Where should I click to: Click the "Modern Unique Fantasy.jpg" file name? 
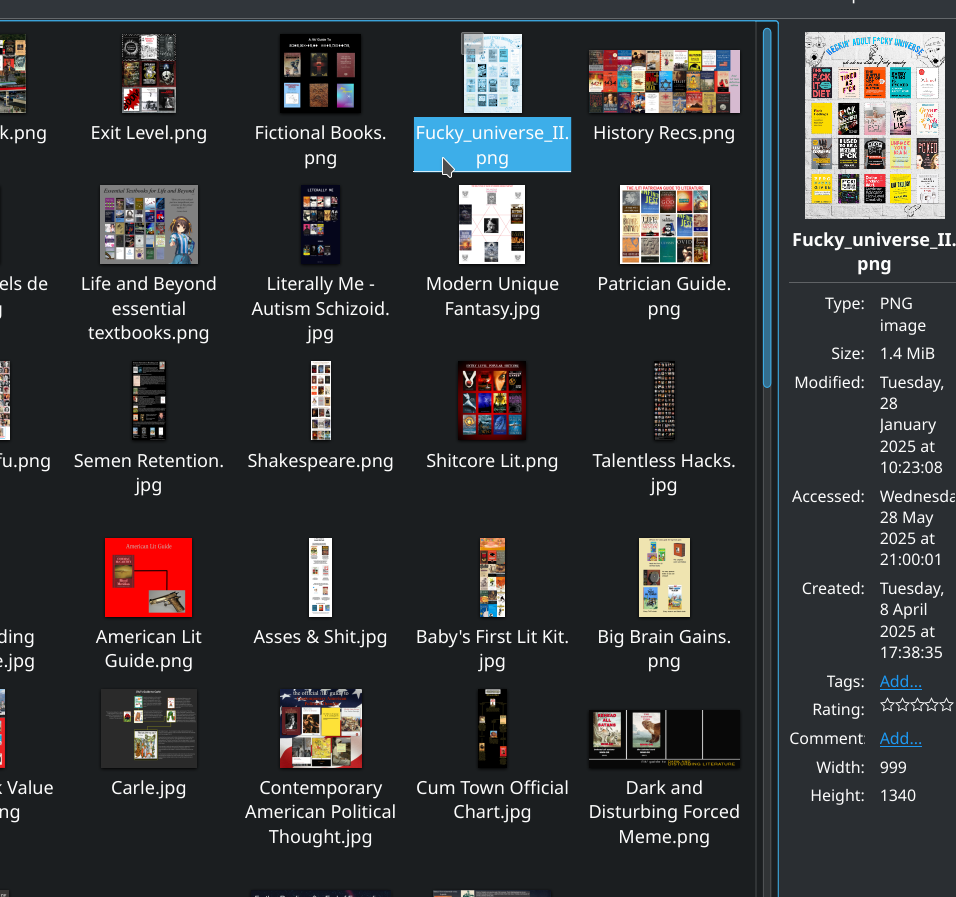coord(492,296)
